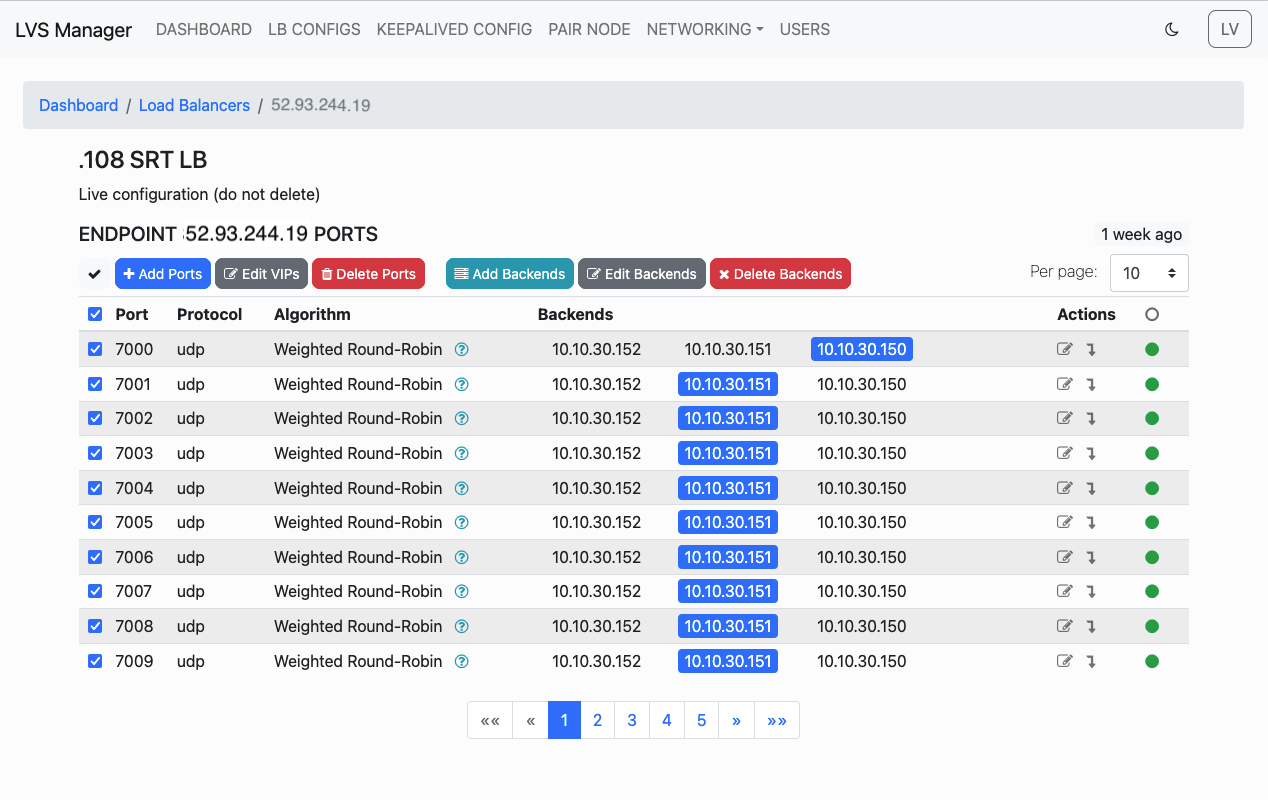The width and height of the screenshot is (1268, 800).
Task: Uncheck the port 7008 checkbox
Action: [95, 626]
